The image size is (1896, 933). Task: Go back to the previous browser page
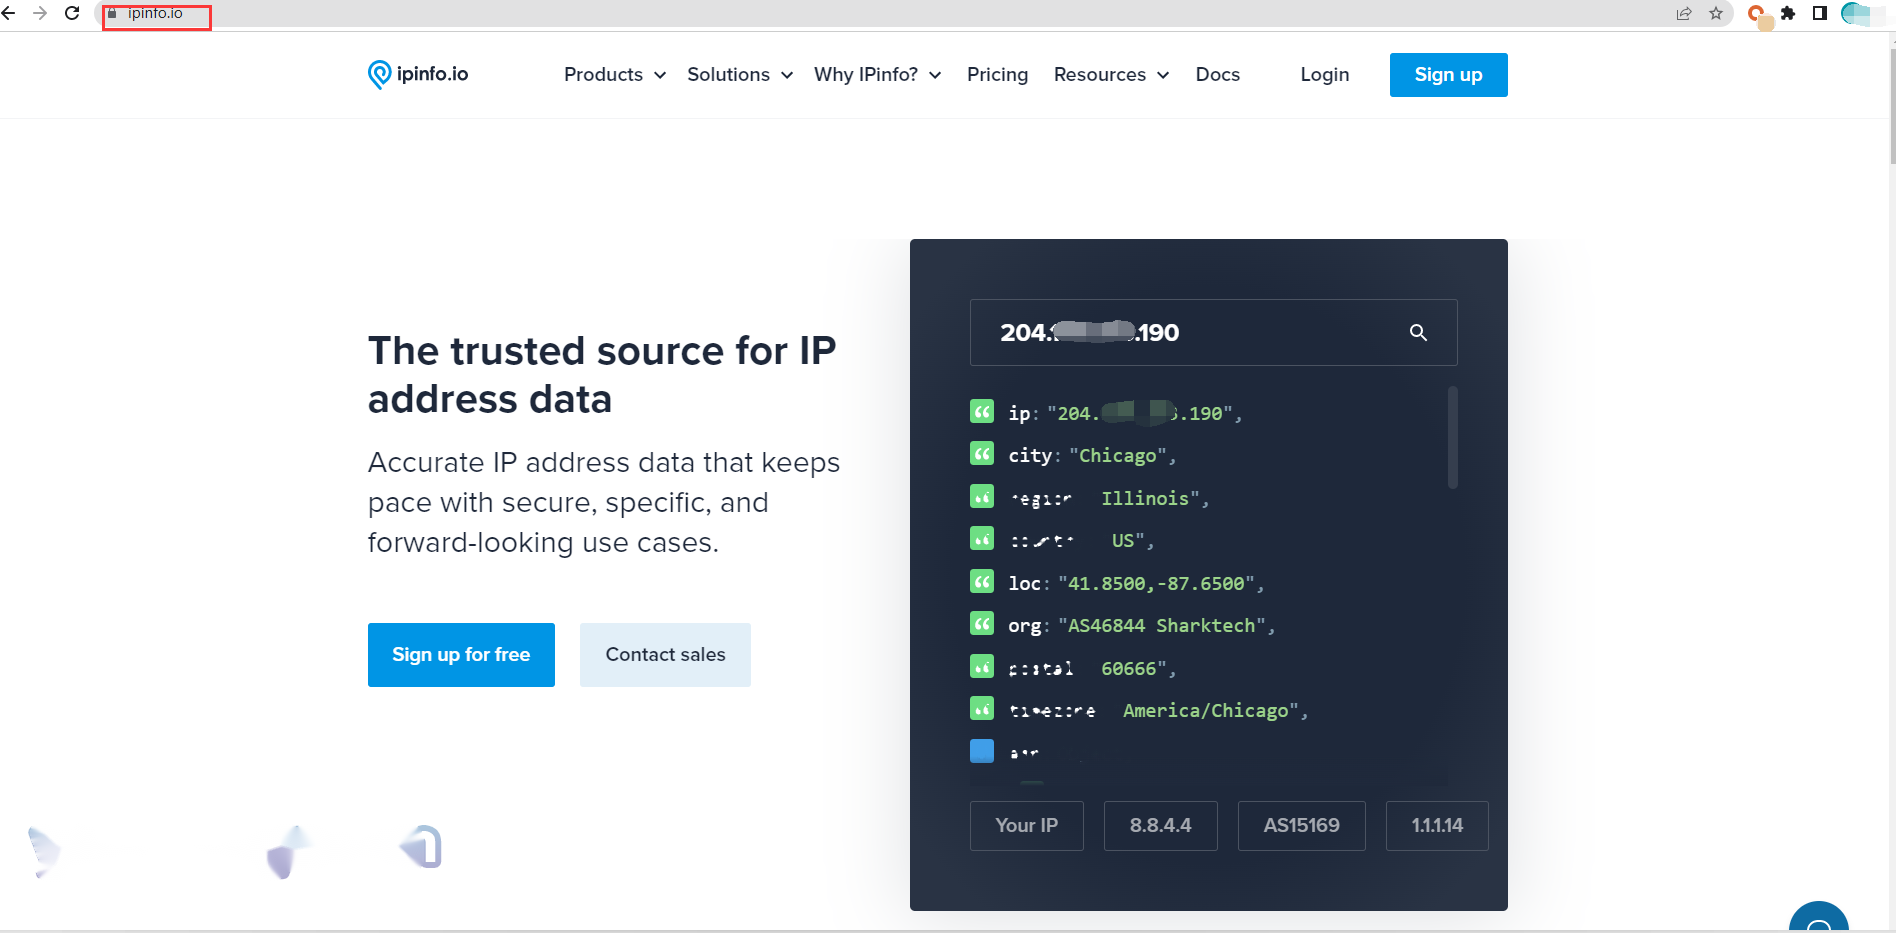click(x=9, y=13)
